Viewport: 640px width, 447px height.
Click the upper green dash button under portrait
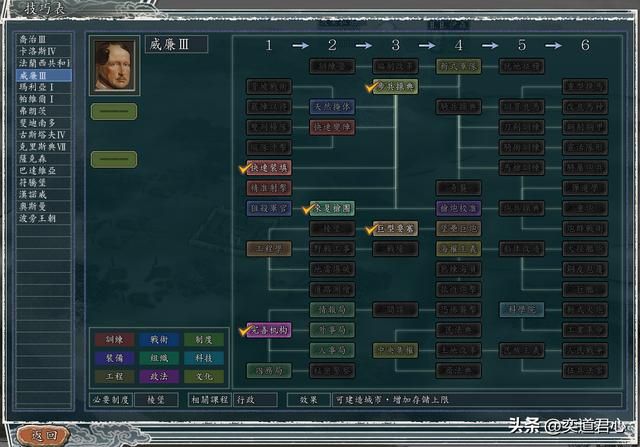[114, 111]
